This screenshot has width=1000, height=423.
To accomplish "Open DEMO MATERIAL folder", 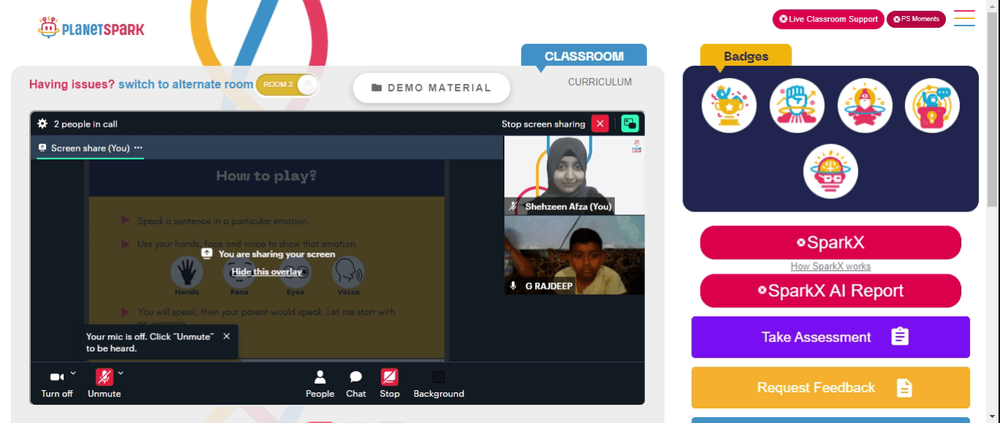I will point(432,88).
